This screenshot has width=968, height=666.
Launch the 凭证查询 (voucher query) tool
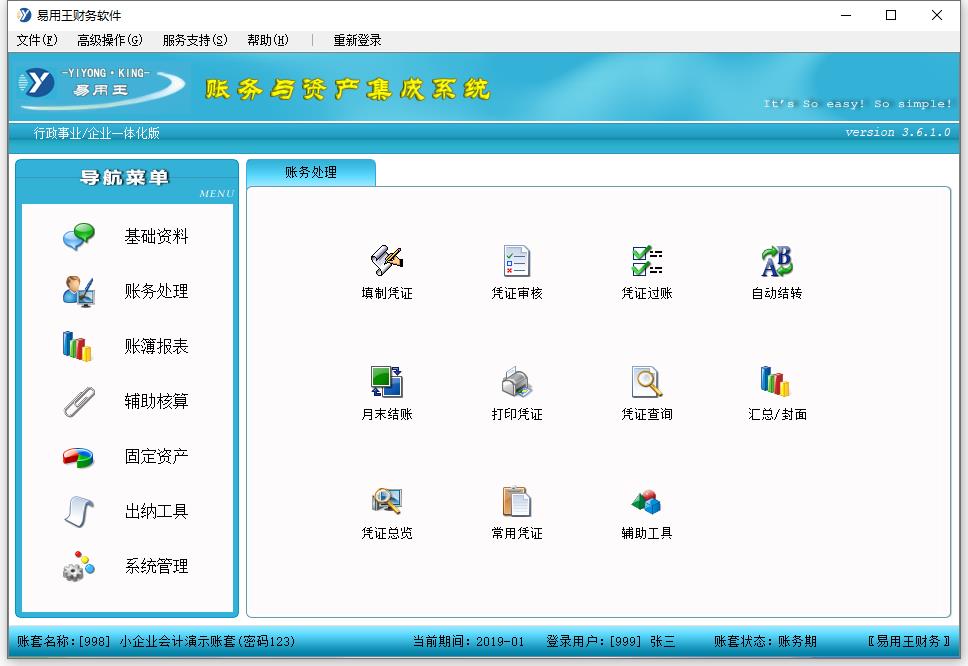point(645,392)
